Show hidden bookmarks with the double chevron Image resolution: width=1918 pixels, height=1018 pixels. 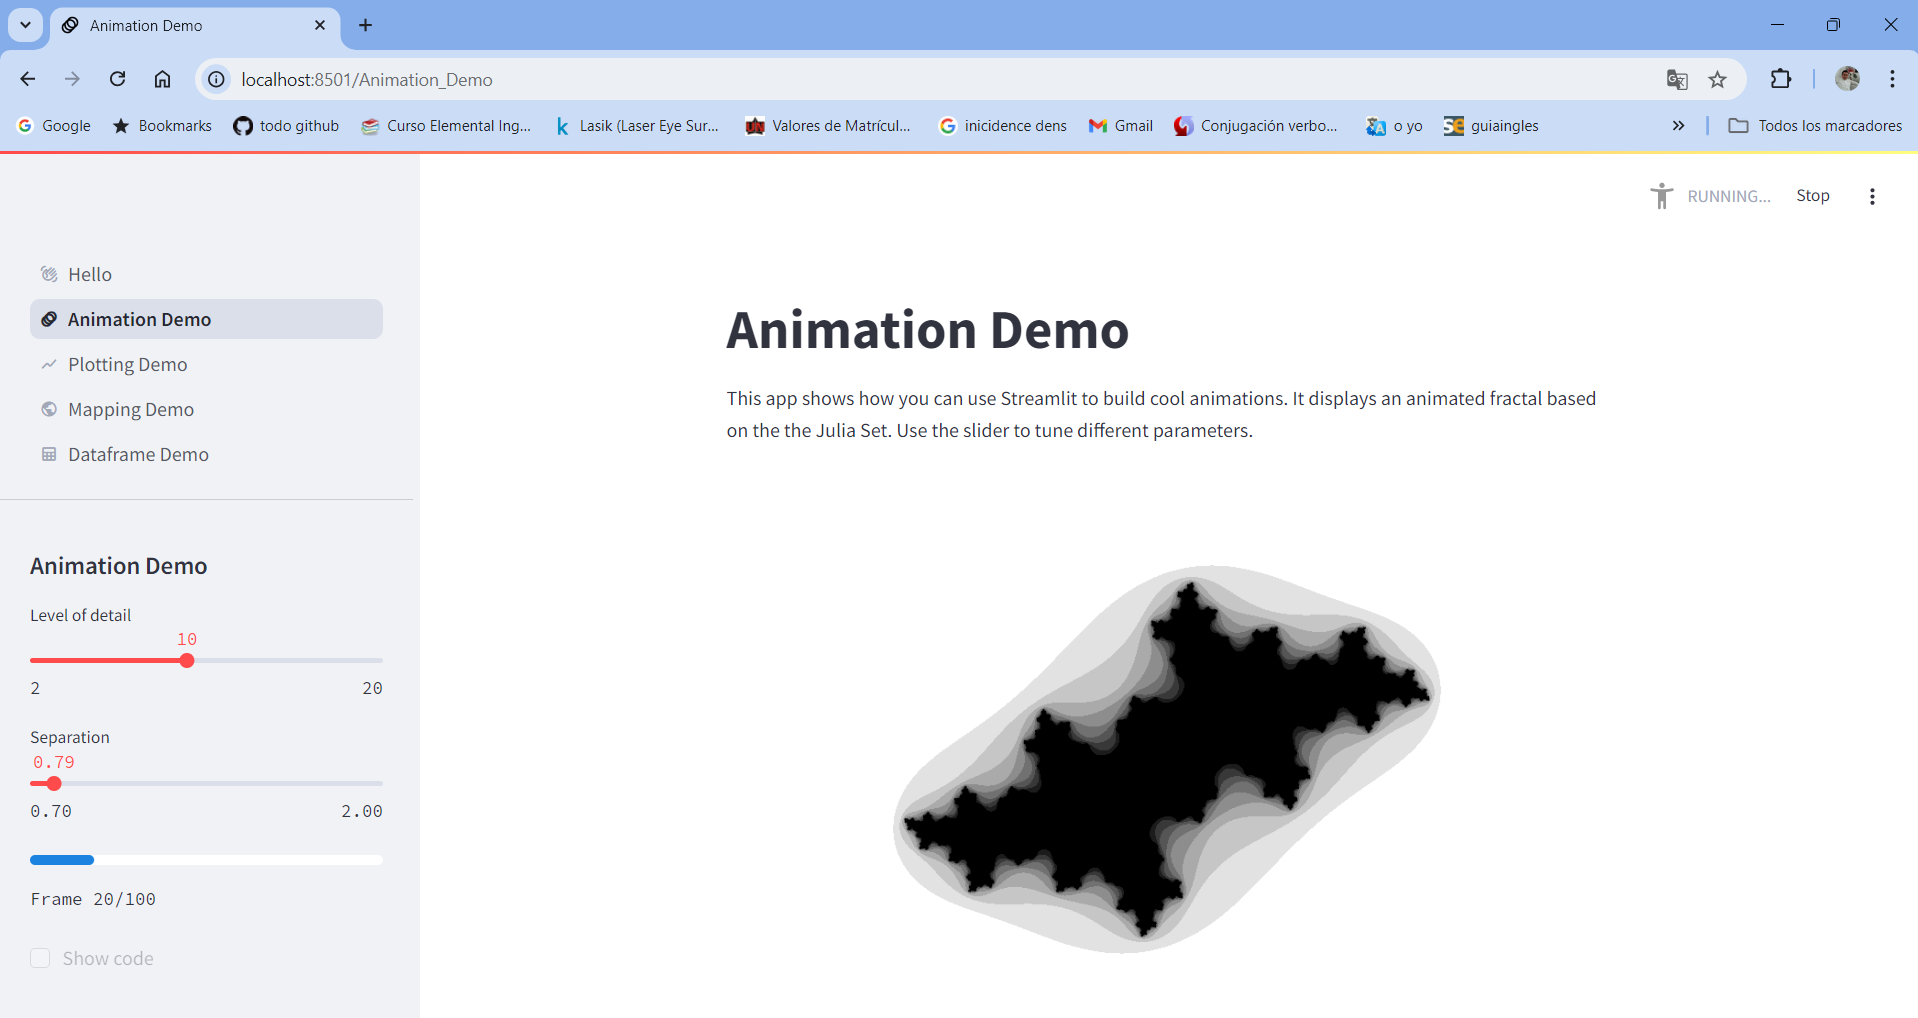point(1678,126)
